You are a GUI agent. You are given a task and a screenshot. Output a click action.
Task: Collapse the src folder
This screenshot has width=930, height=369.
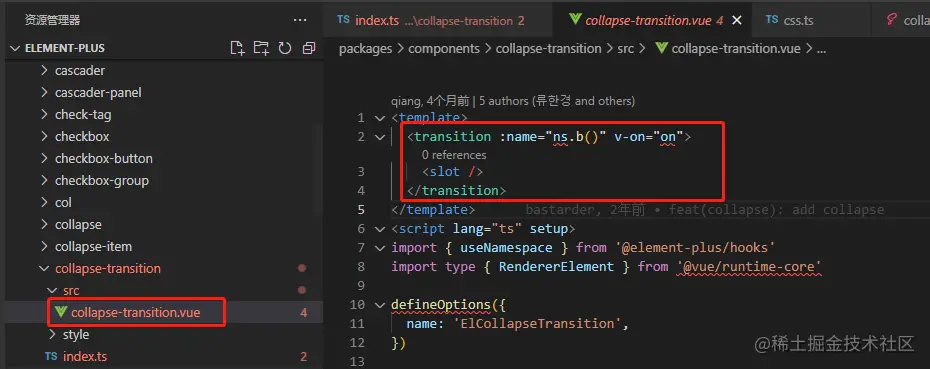pyautogui.click(x=71, y=290)
